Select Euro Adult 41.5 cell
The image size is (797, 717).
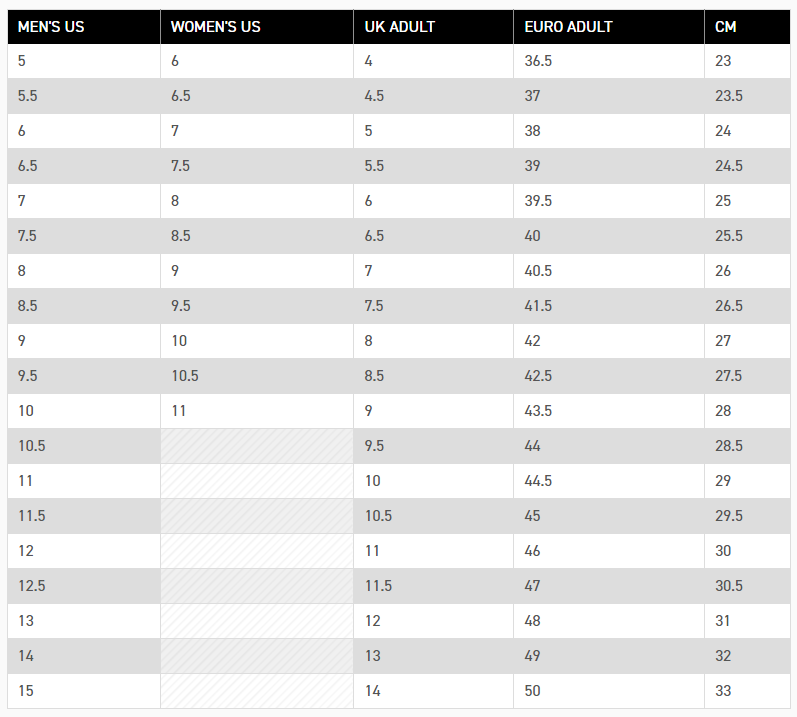tap(609, 306)
